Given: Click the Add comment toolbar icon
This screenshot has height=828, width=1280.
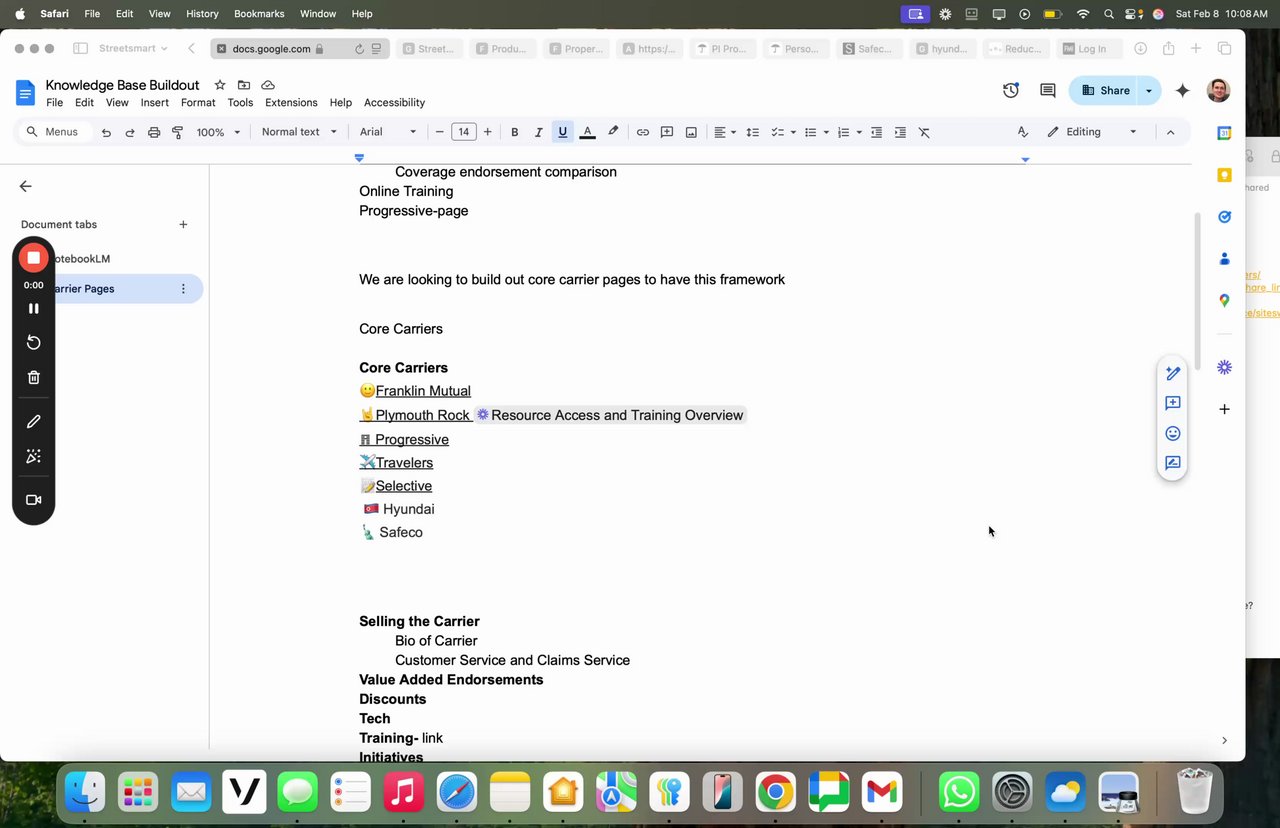Looking at the screenshot, I should [667, 132].
